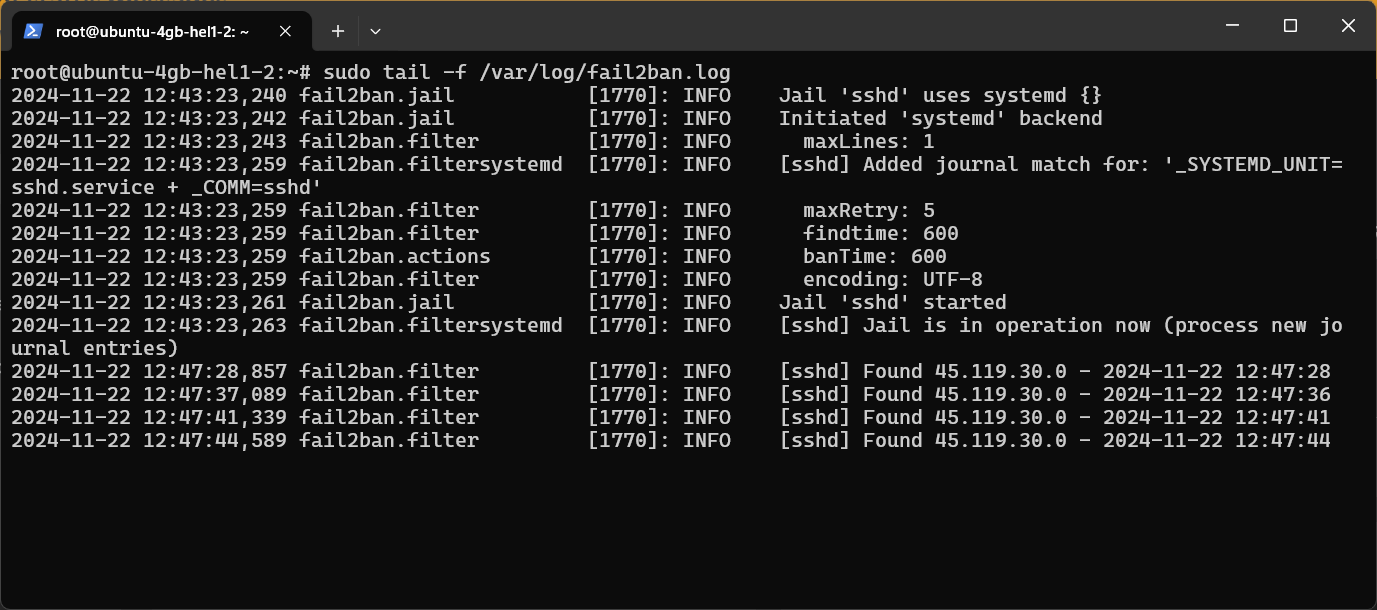
Task: Close the root@ubuntu-4gb-hel1-2 tab
Action: (x=285, y=31)
